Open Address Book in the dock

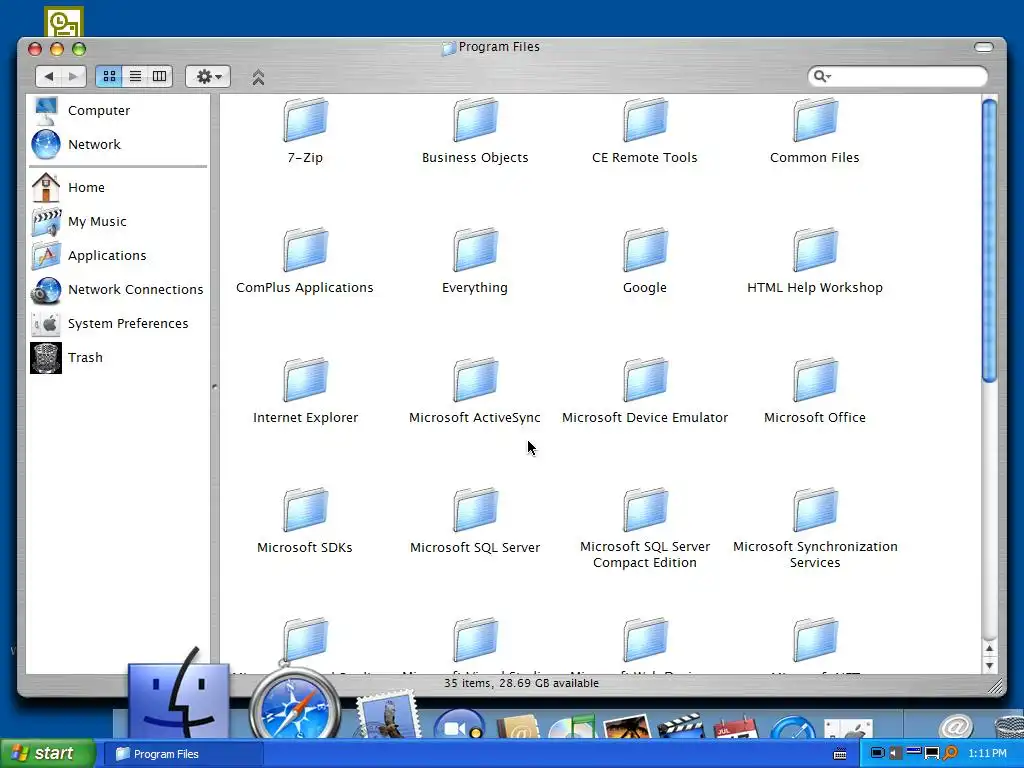(518, 727)
